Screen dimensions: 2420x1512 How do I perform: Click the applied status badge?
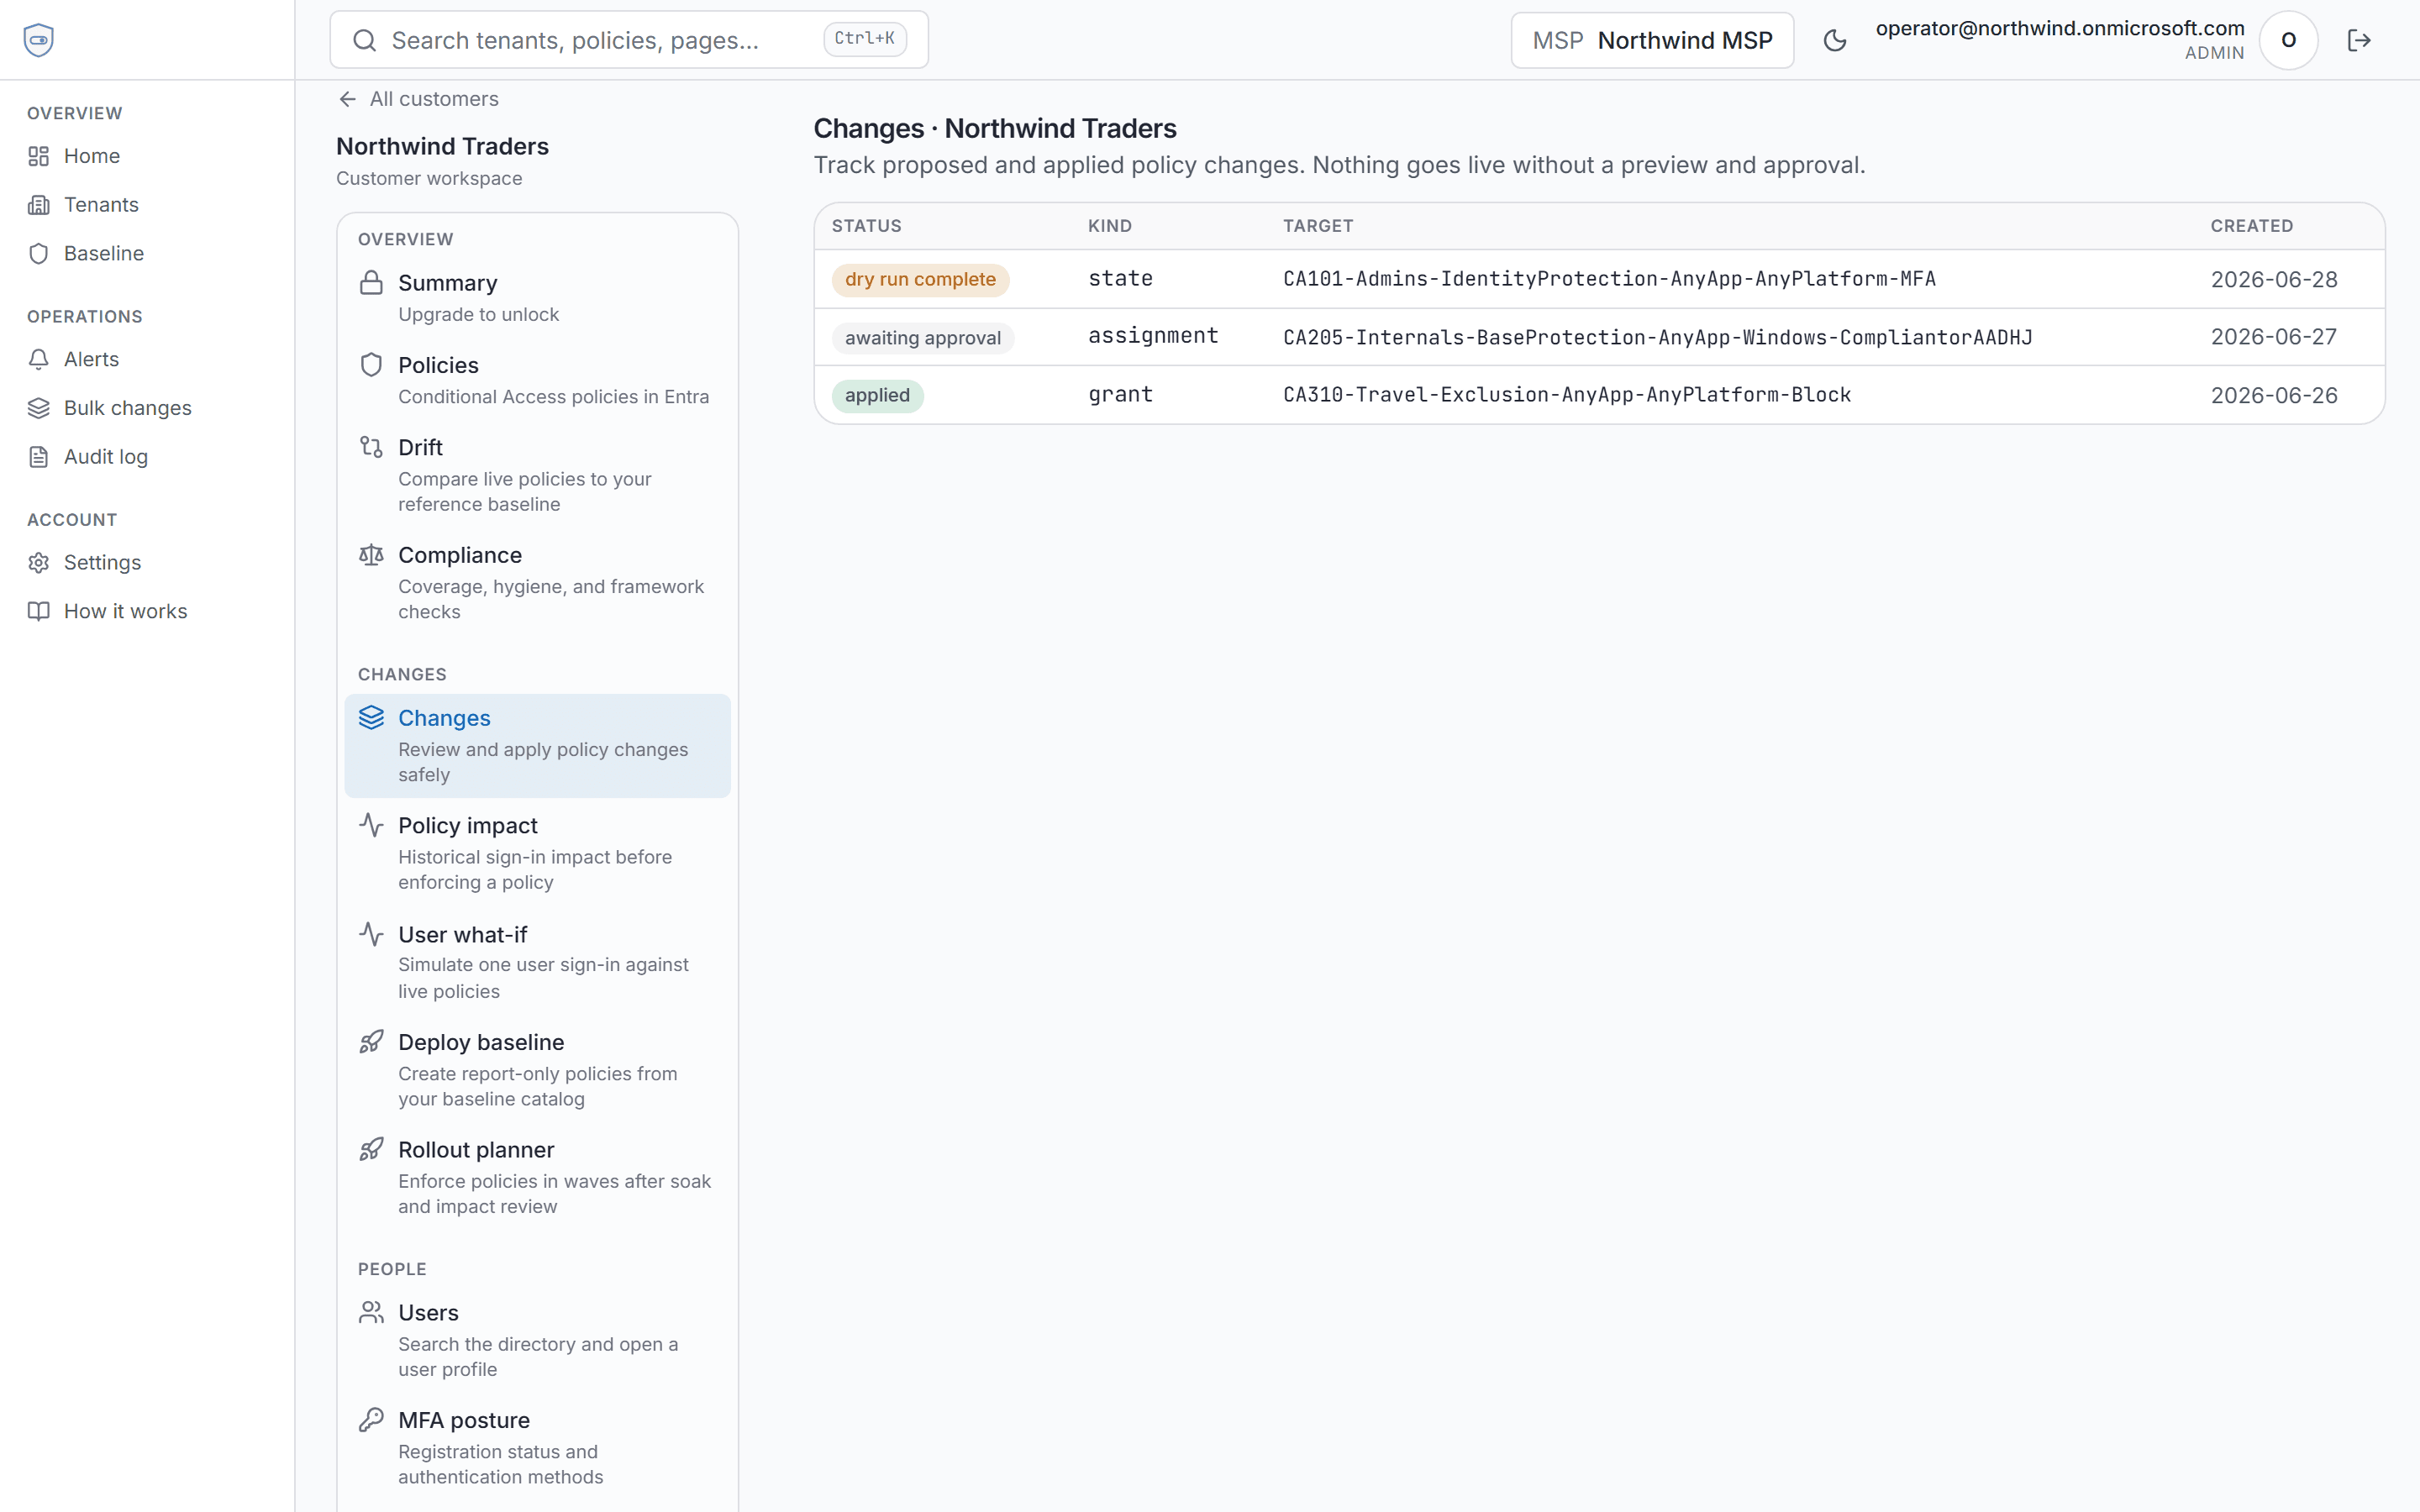[x=877, y=396]
